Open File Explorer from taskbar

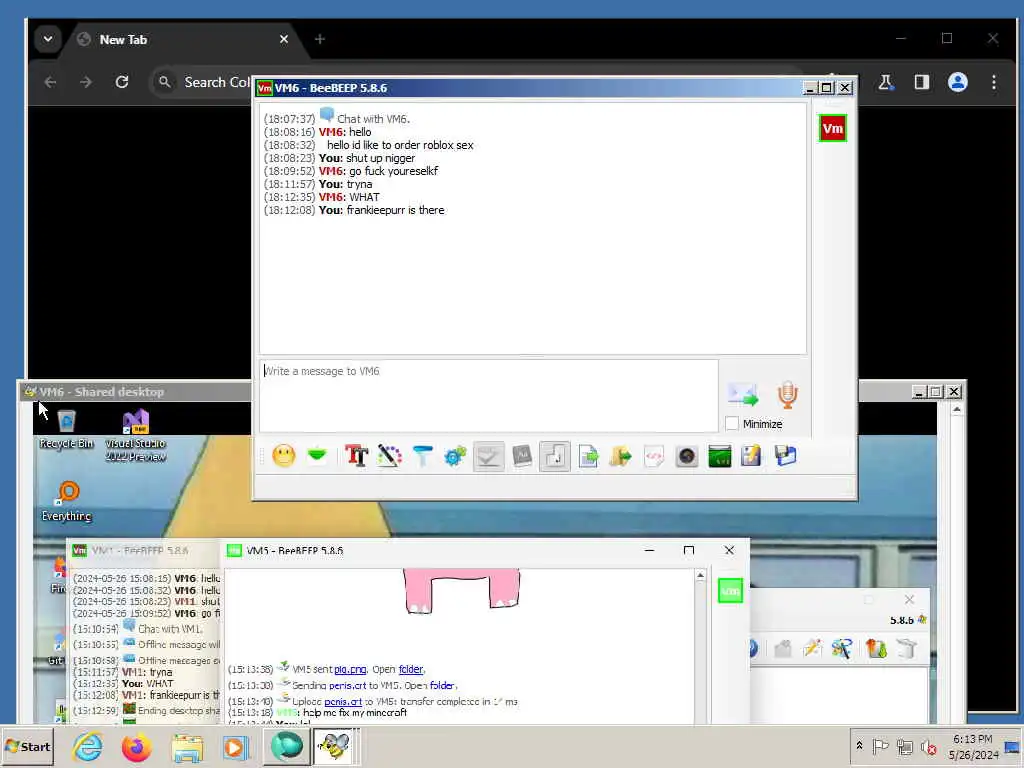(x=187, y=746)
